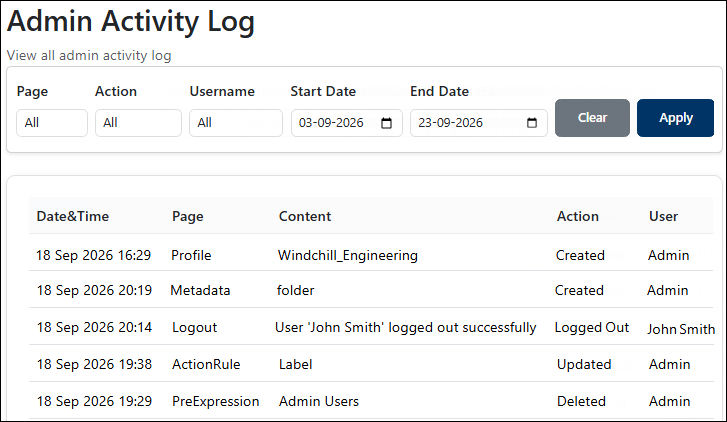Clear all filters with the Clear button
The height and width of the screenshot is (422, 727).
(x=592, y=118)
